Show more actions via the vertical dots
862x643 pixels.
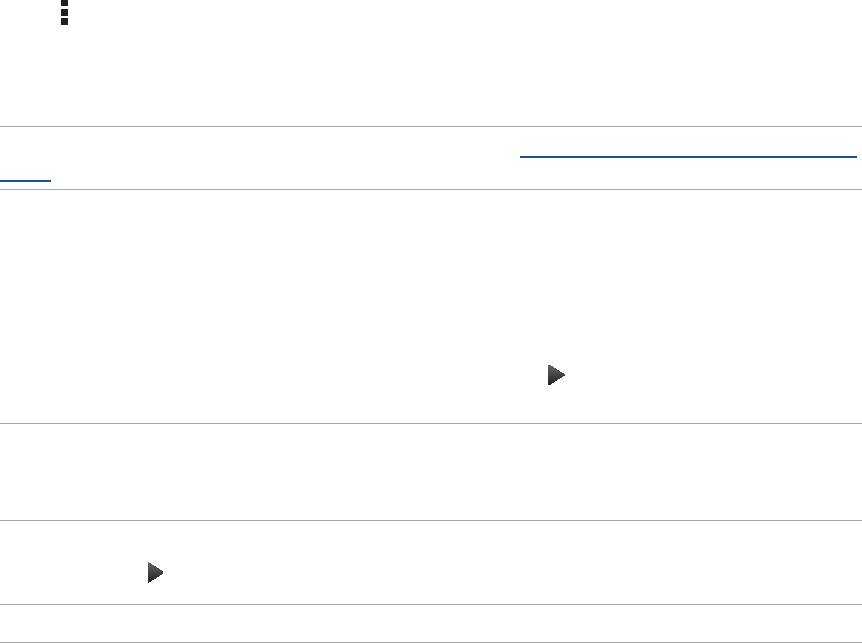tap(65, 12)
